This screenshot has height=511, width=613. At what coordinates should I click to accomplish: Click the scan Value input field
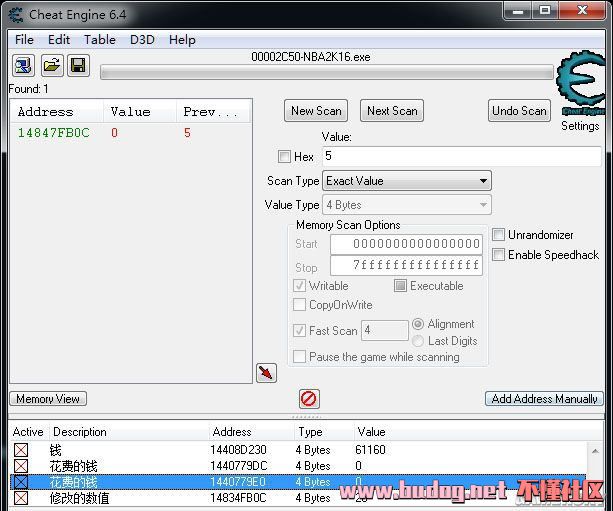(462, 156)
